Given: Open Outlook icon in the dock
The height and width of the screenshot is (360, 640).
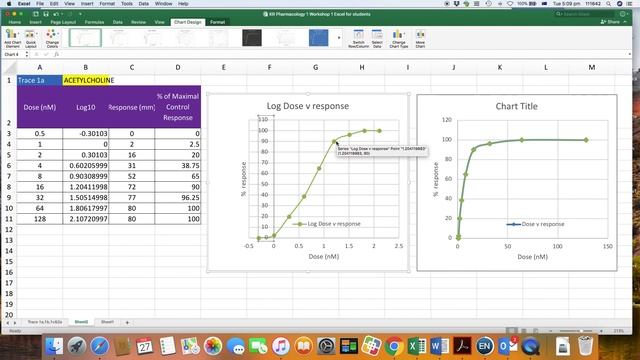Looking at the screenshot, I should 507,346.
